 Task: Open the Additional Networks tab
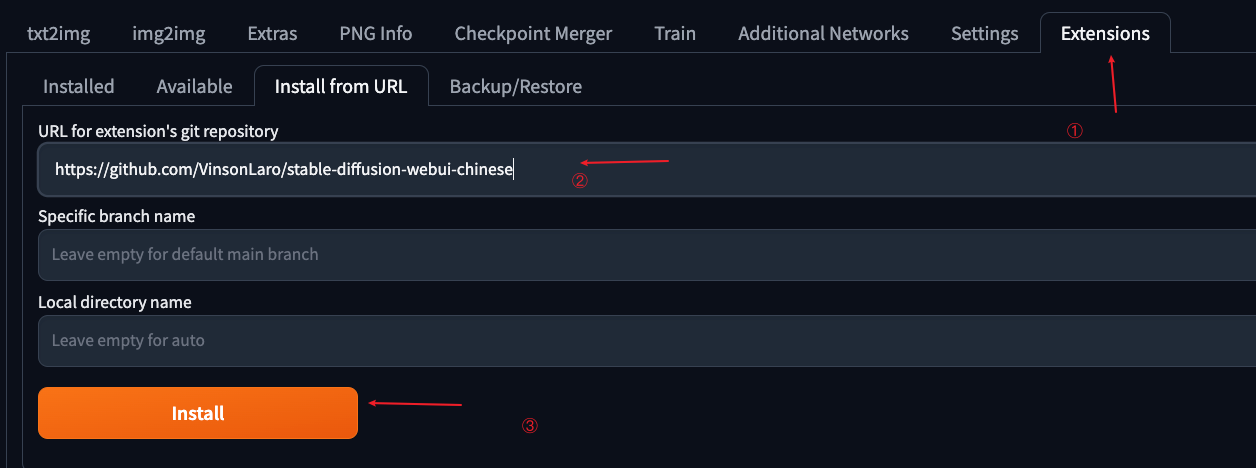coord(823,33)
